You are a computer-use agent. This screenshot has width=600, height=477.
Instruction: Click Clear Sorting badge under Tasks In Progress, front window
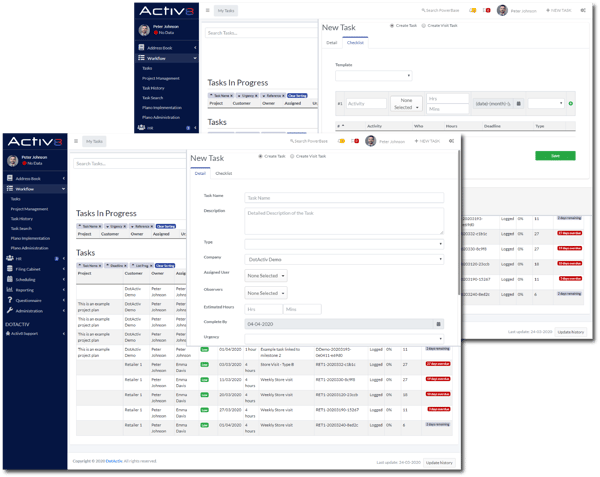coord(166,226)
